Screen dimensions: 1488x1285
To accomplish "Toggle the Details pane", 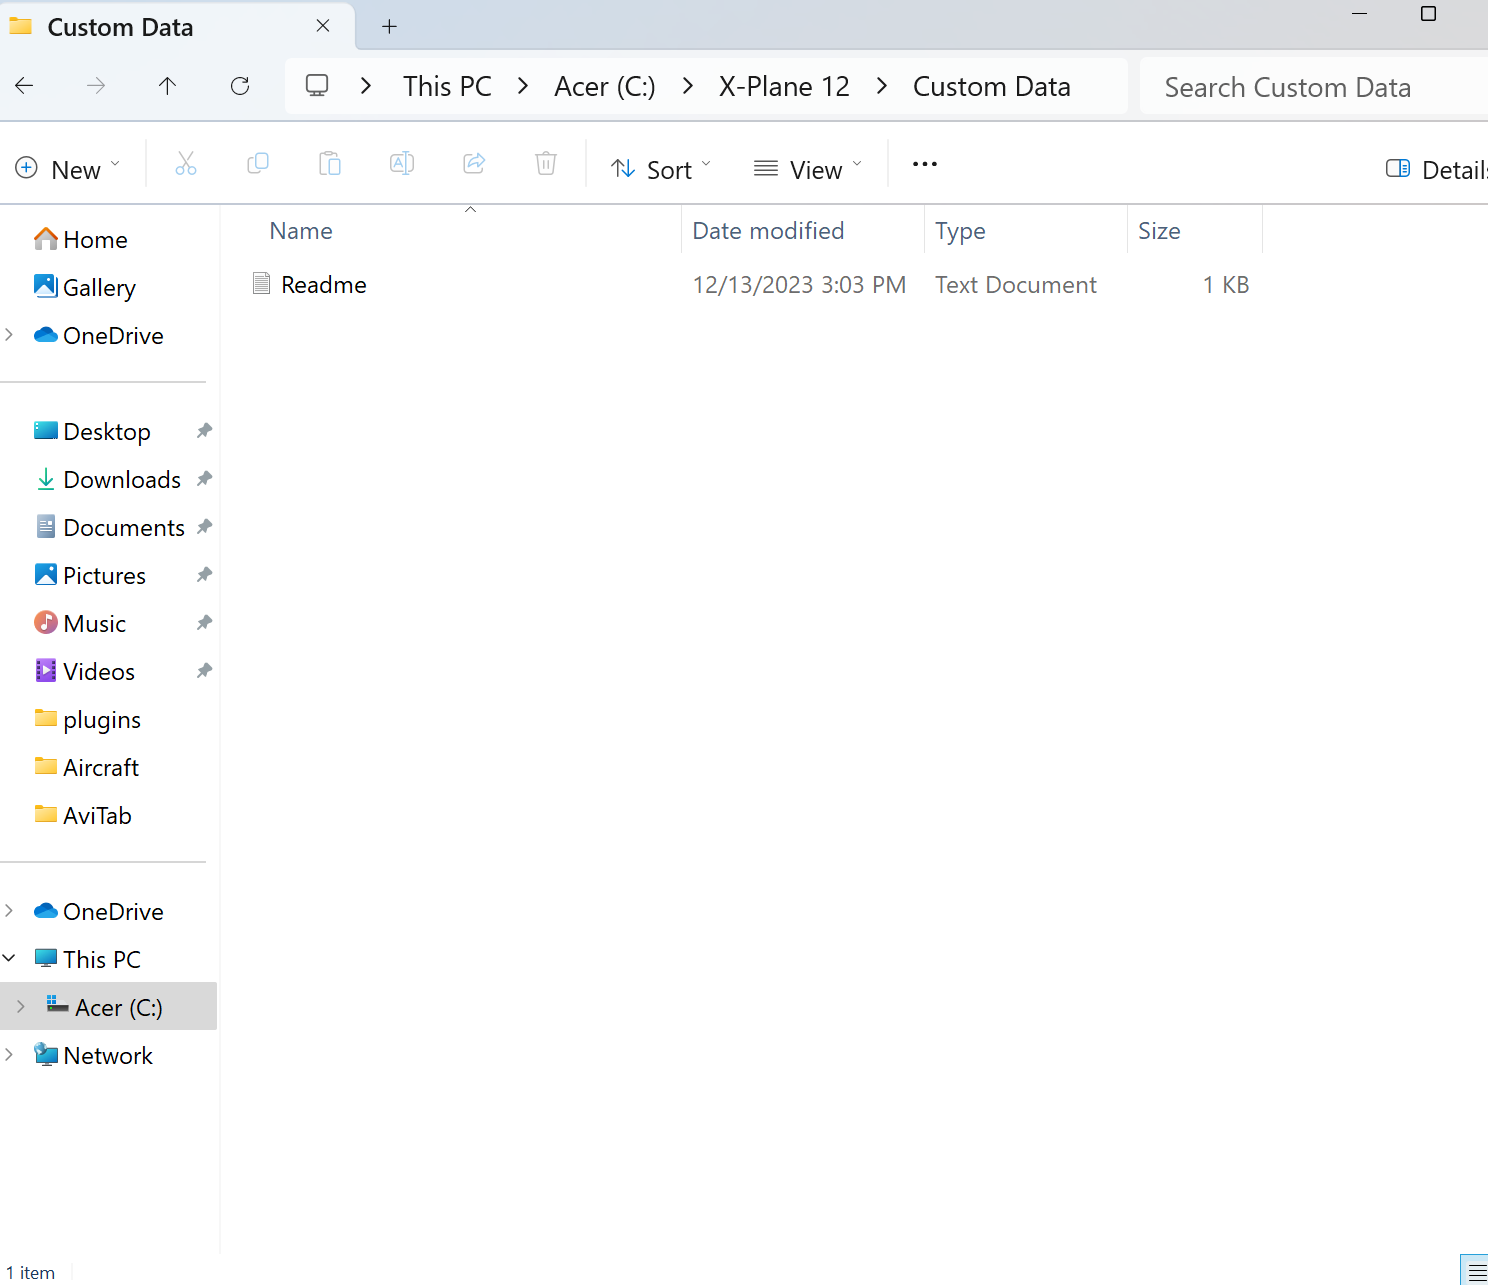I will coord(1436,169).
